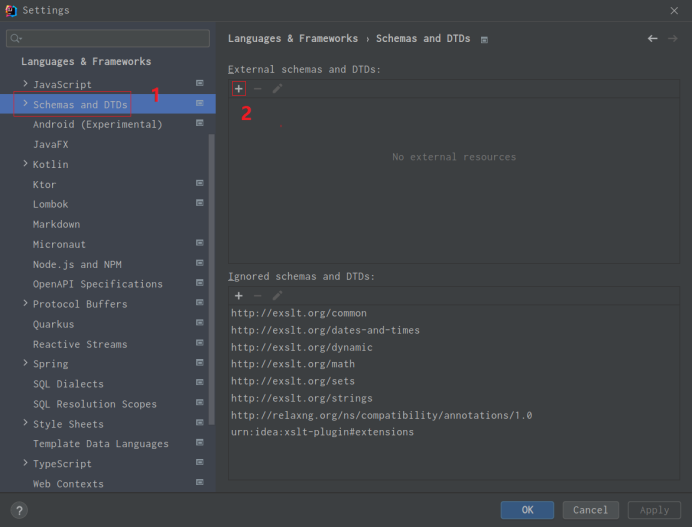The image size is (693, 527).
Task: Click the plus icon under Ignored schemas
Action: 239,296
